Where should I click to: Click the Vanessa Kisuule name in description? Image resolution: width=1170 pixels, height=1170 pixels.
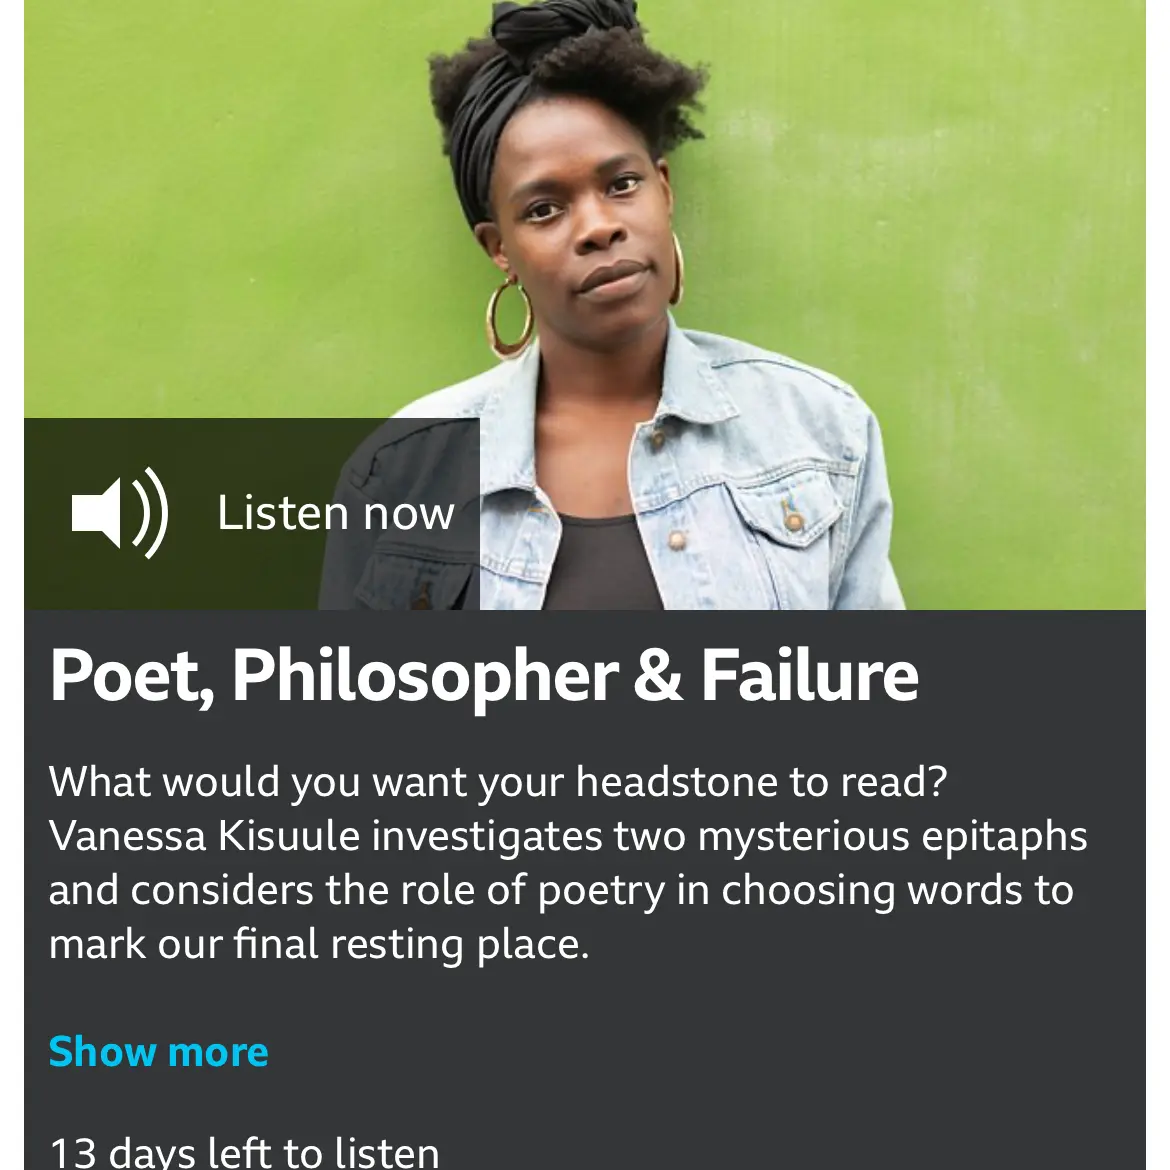[204, 836]
